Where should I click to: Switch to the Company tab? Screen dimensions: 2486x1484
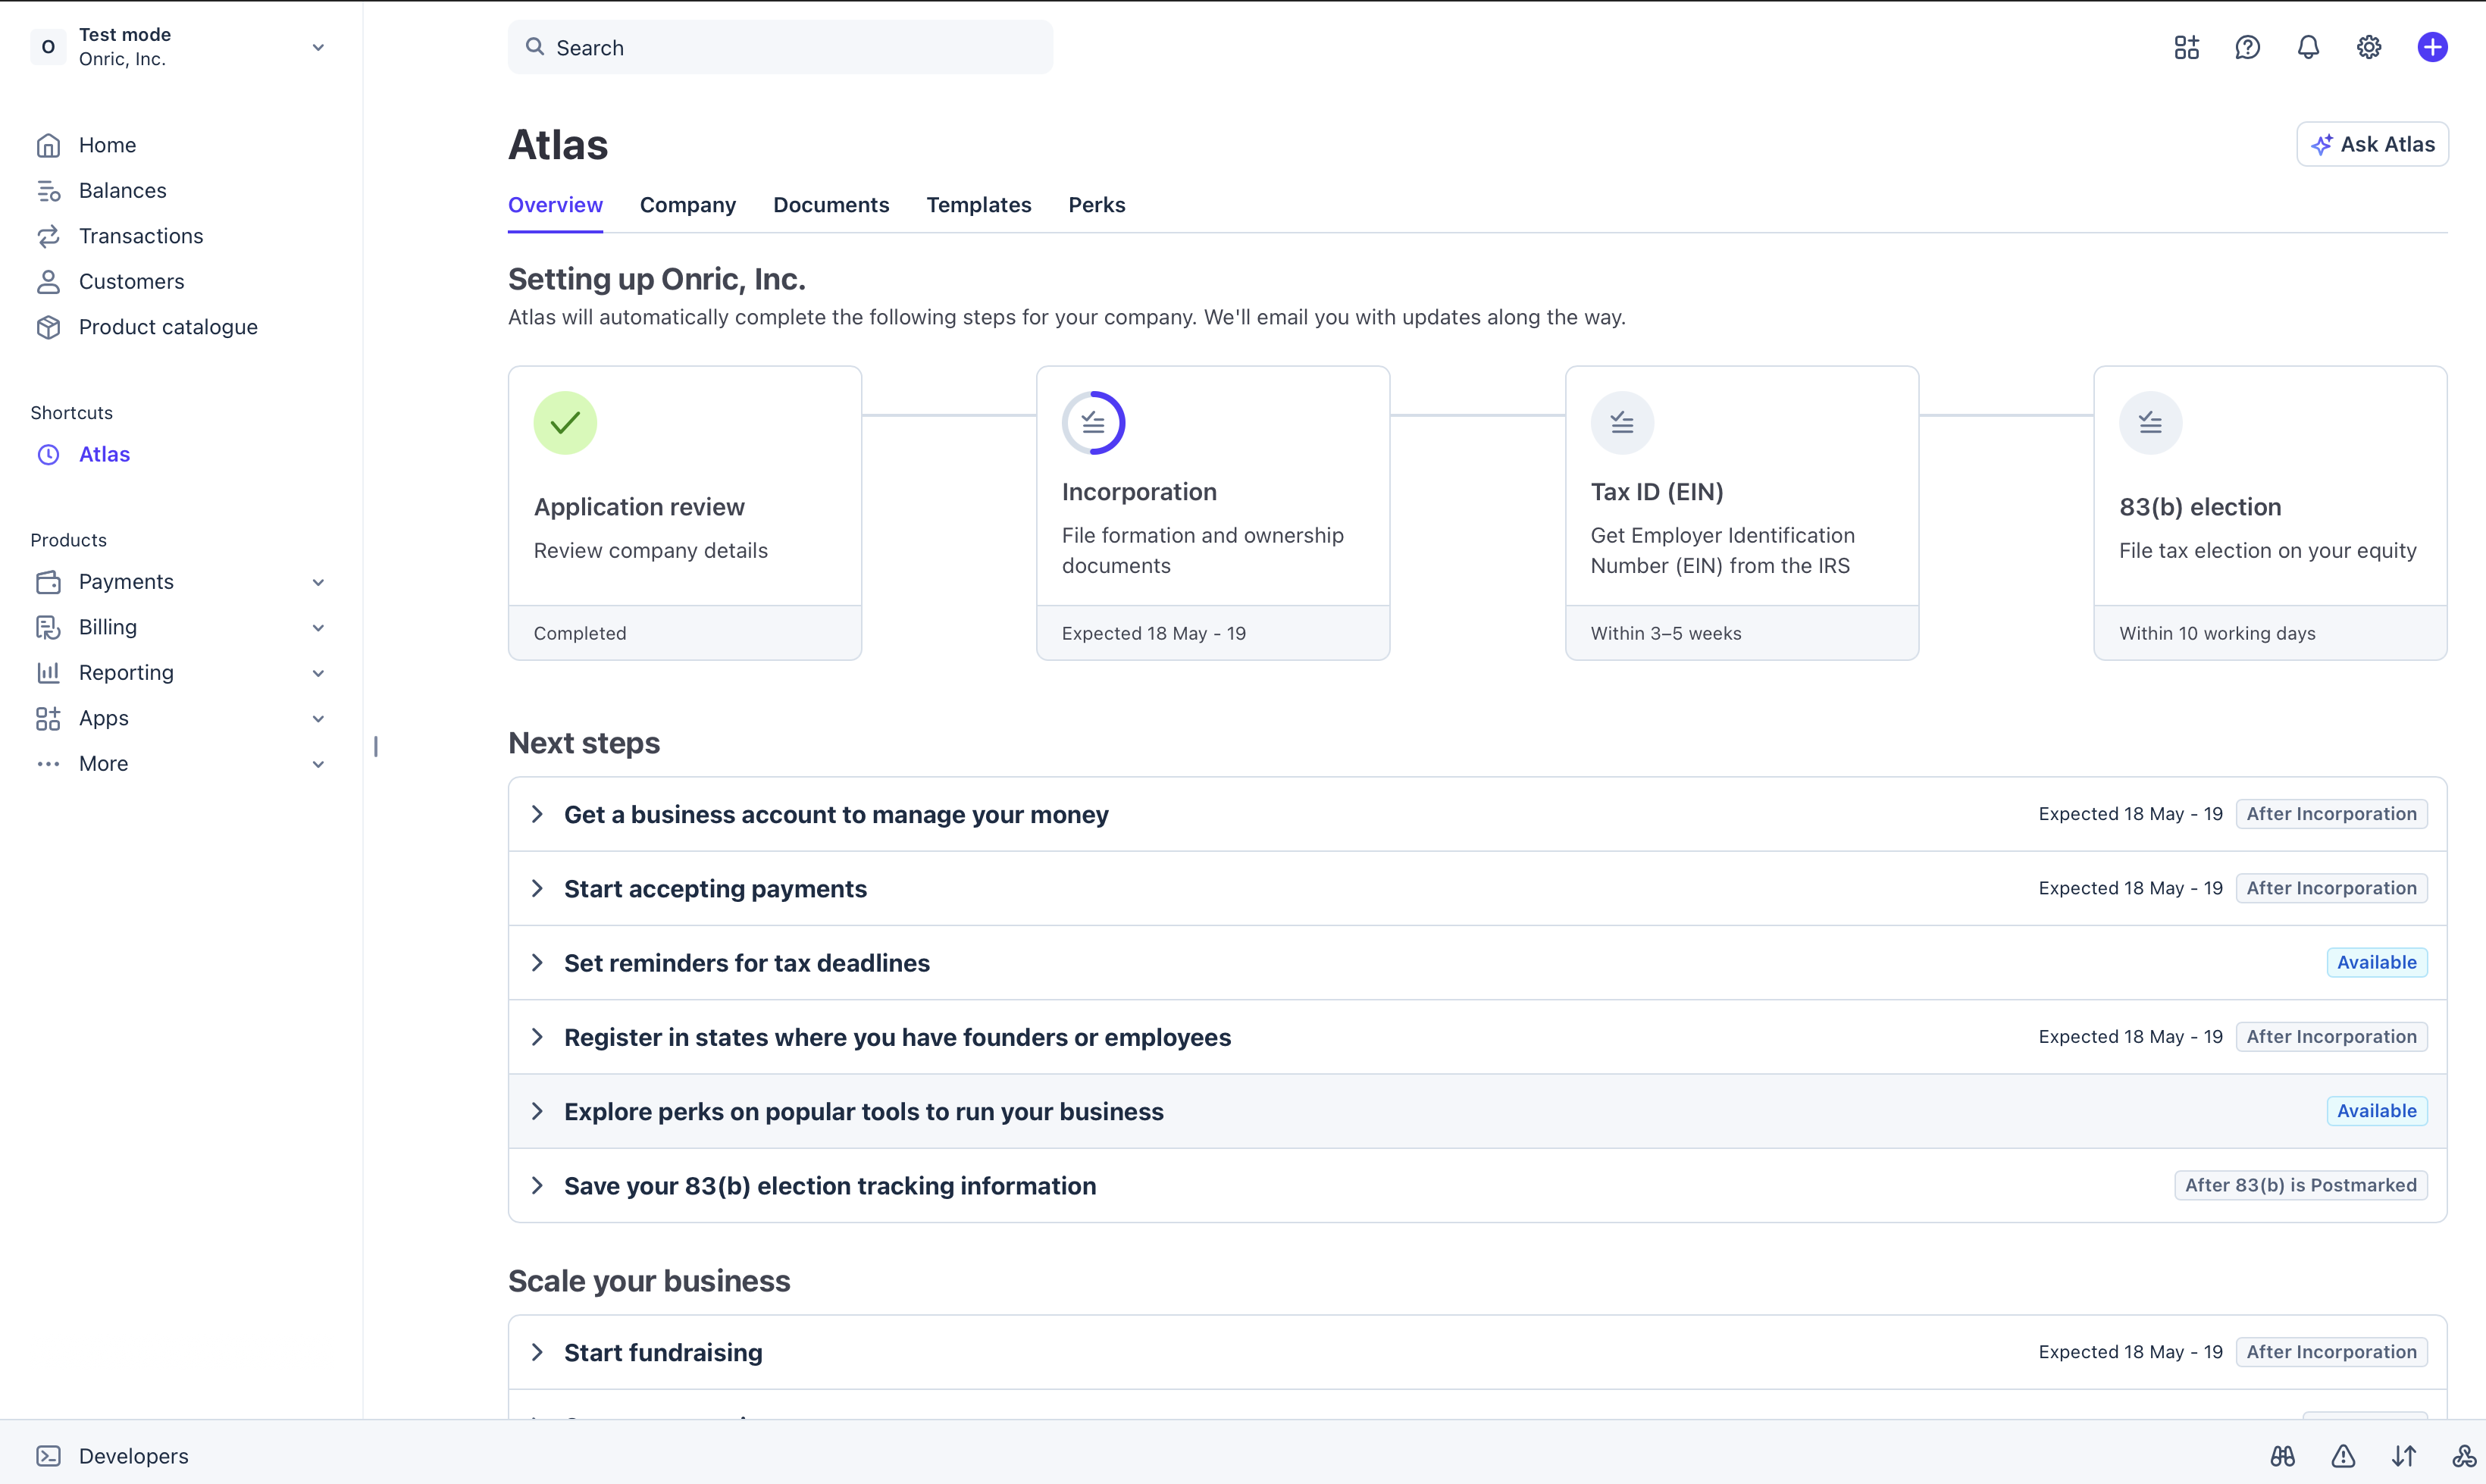[x=688, y=205]
